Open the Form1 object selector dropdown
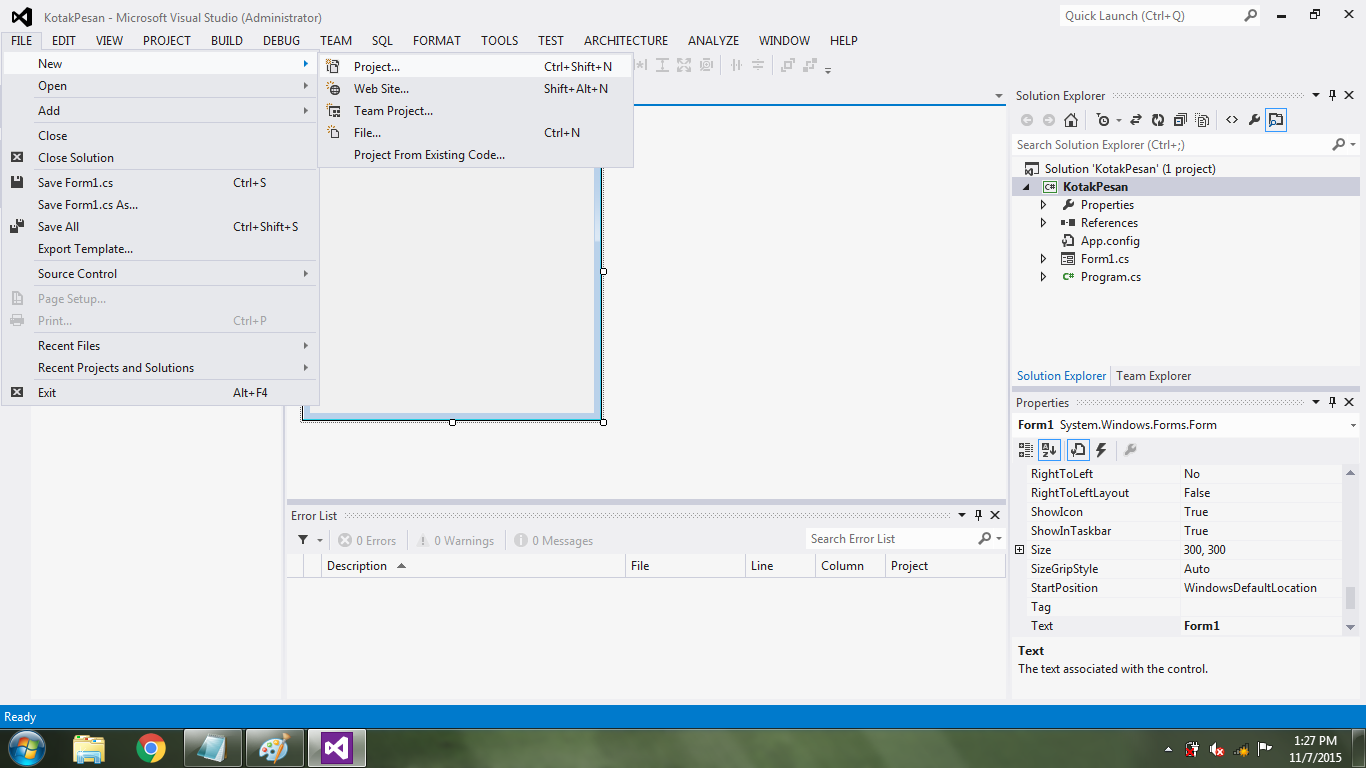This screenshot has height=768, width=1366. [1353, 426]
